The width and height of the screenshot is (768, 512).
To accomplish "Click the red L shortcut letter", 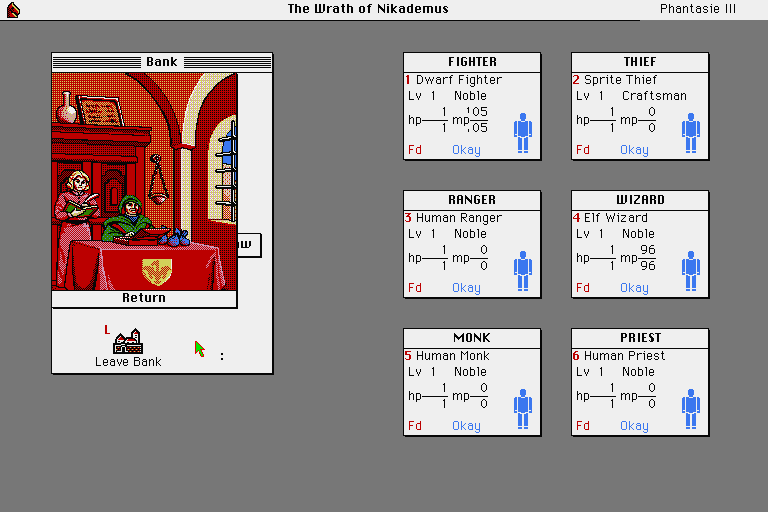I will click(107, 330).
